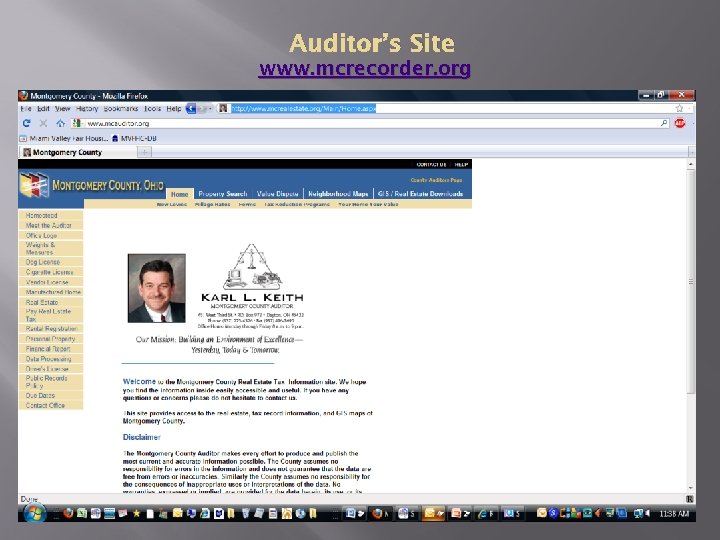Open the new tab plus button
720x540 pixels.
click(x=144, y=152)
